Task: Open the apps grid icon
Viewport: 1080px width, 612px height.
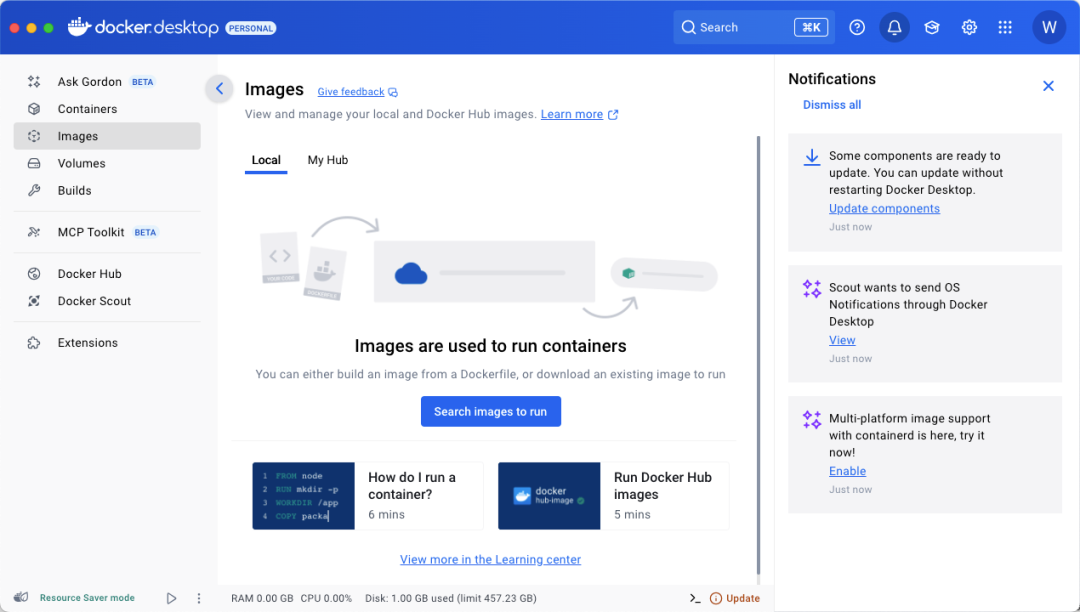Action: pyautogui.click(x=1005, y=28)
